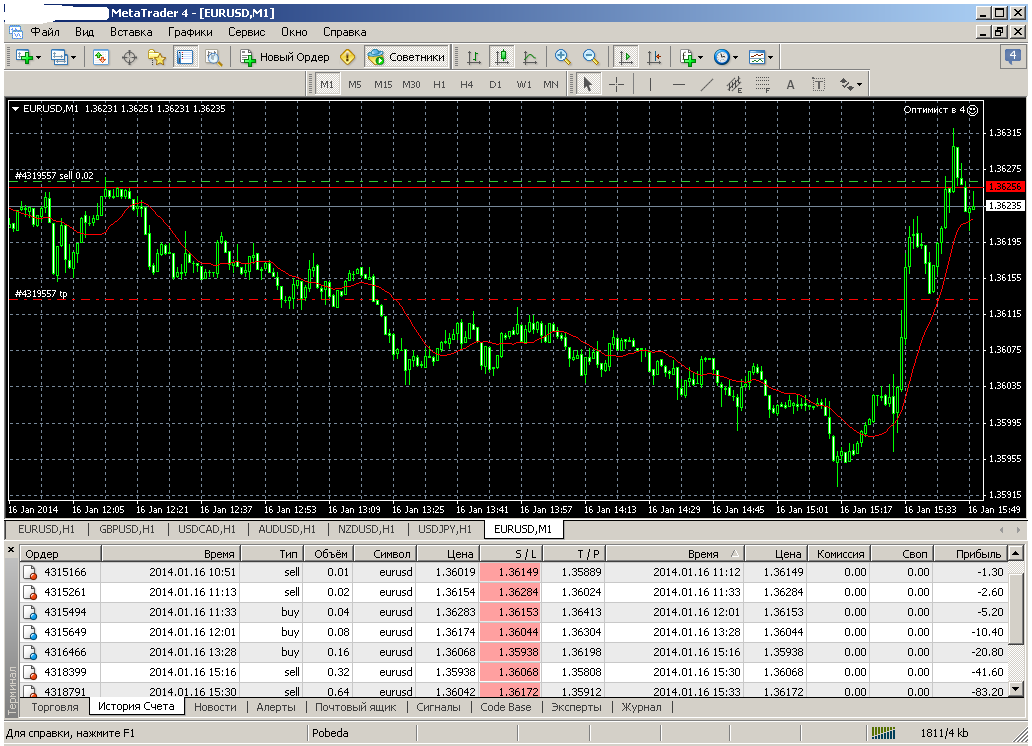This screenshot has height=746, width=1032.
Task: Click the Новый Ордер button
Action: click(285, 57)
